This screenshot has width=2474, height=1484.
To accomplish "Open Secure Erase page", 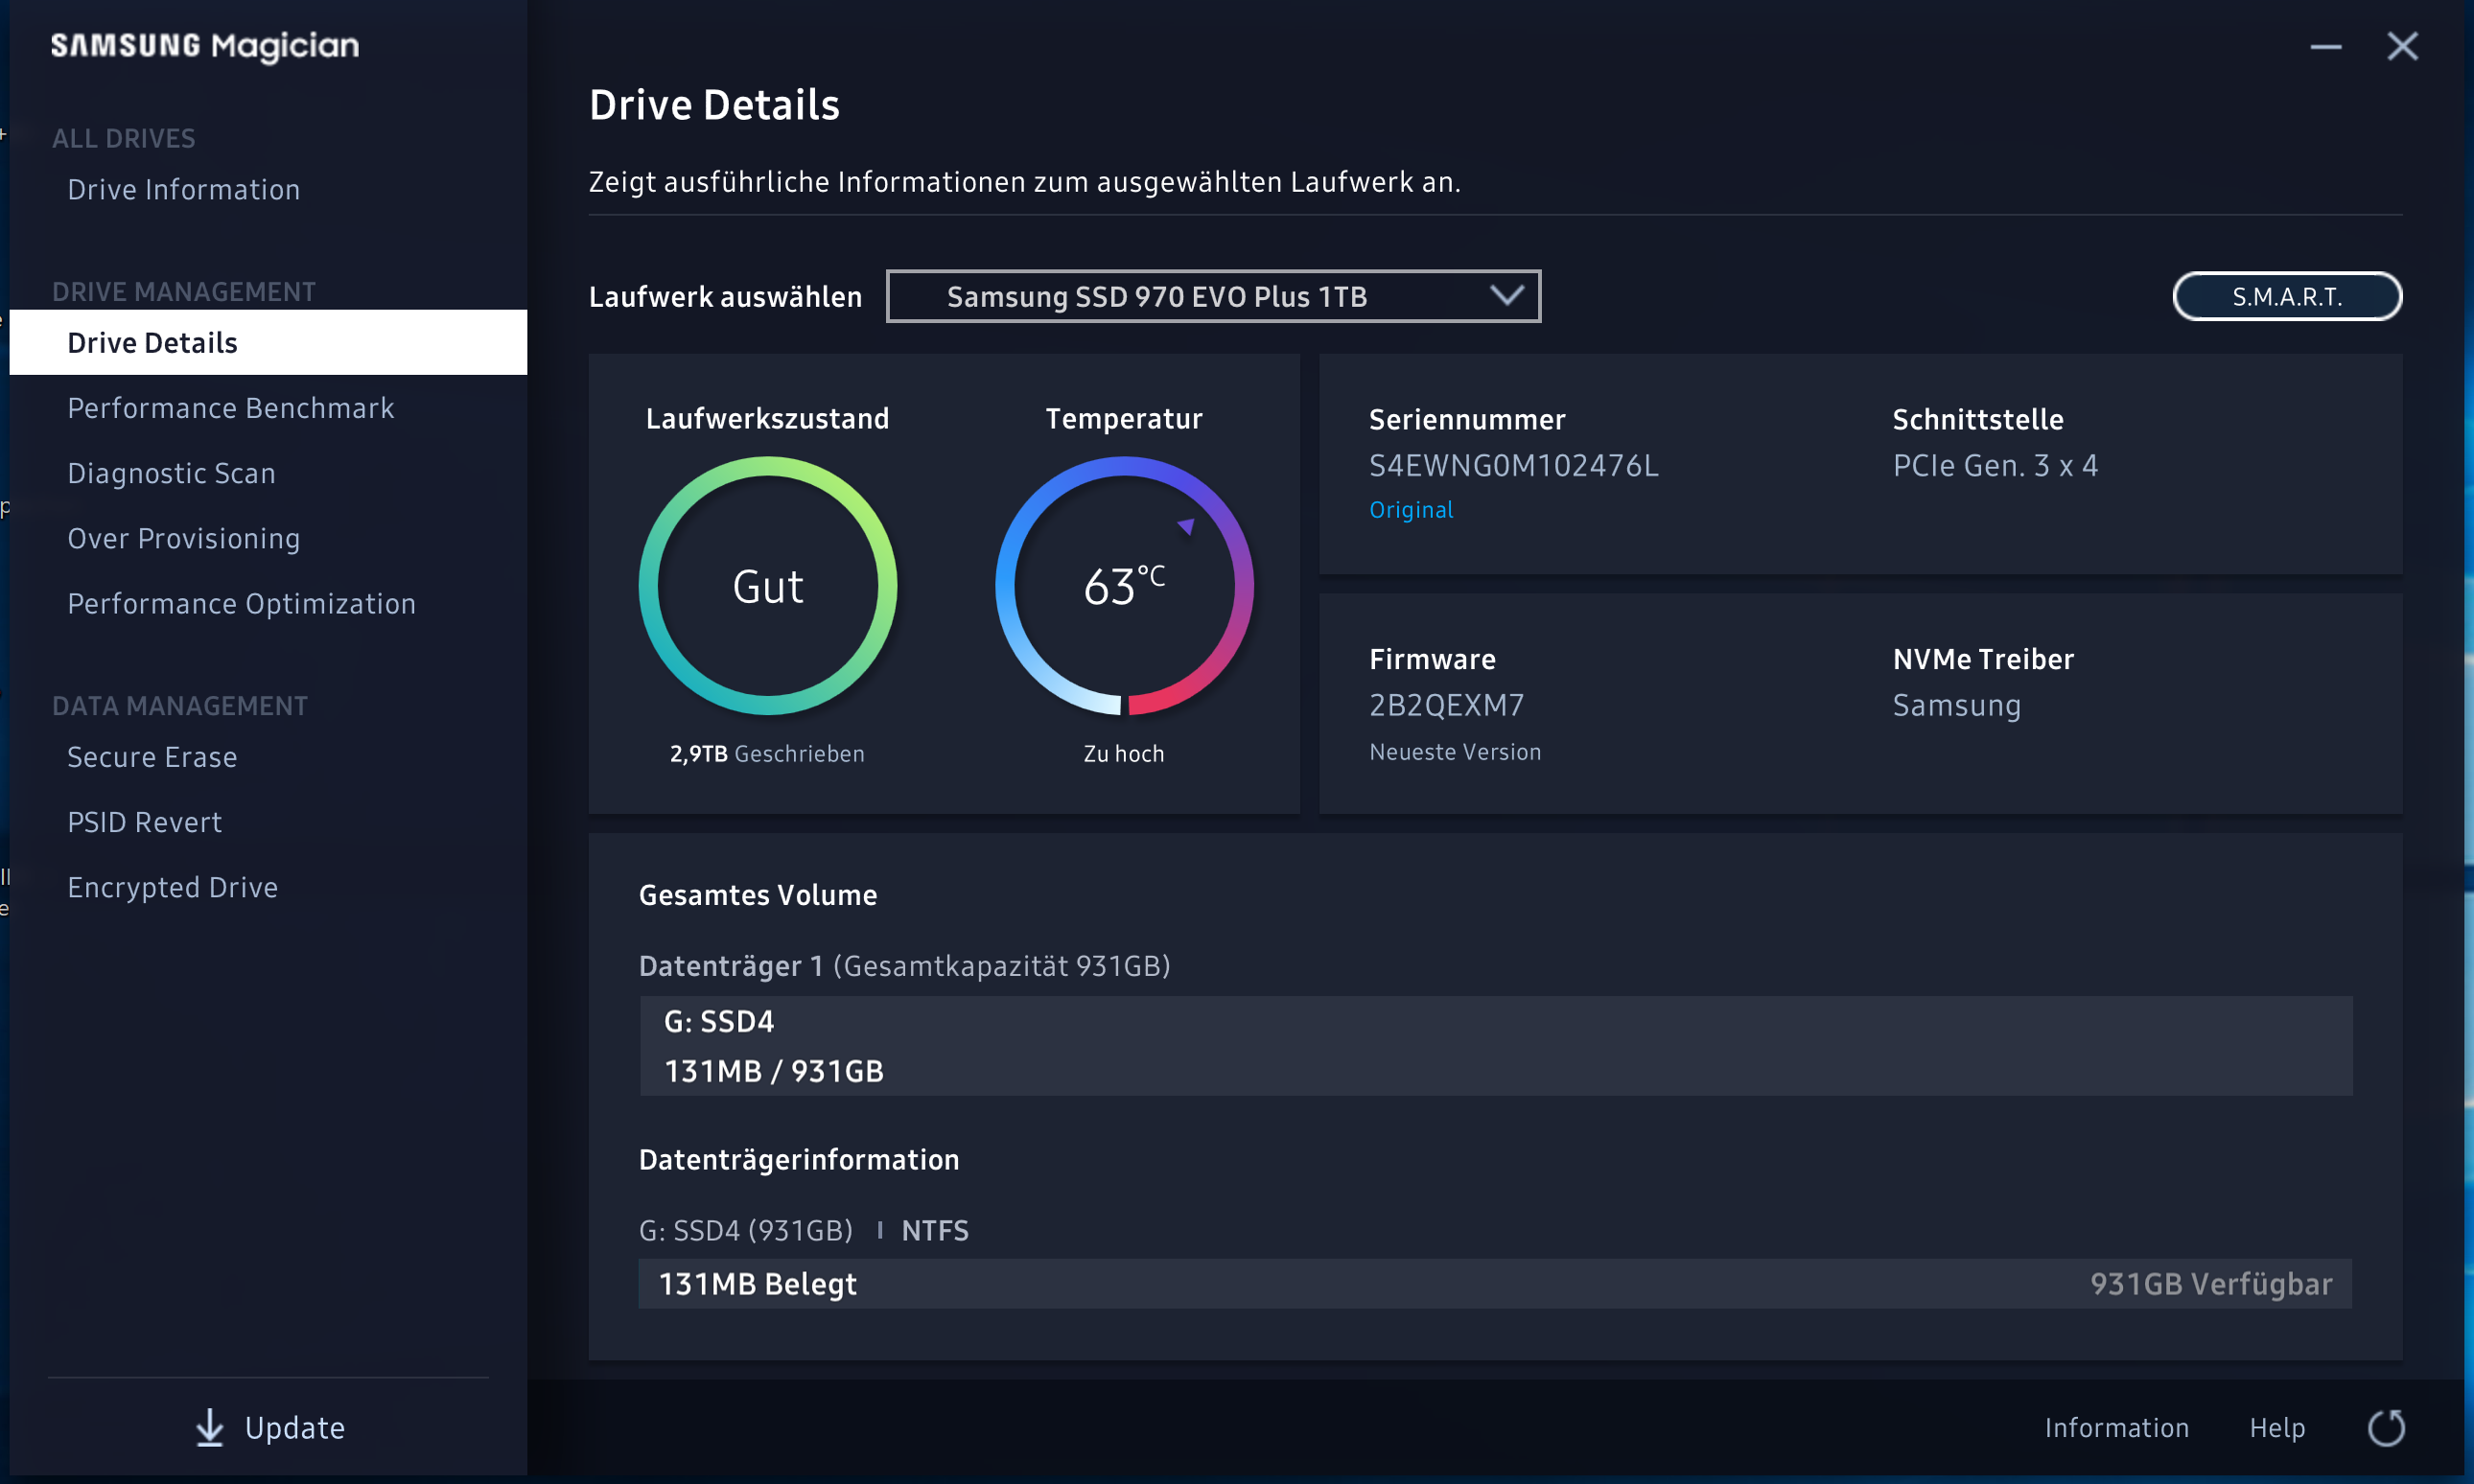I will [x=152, y=757].
